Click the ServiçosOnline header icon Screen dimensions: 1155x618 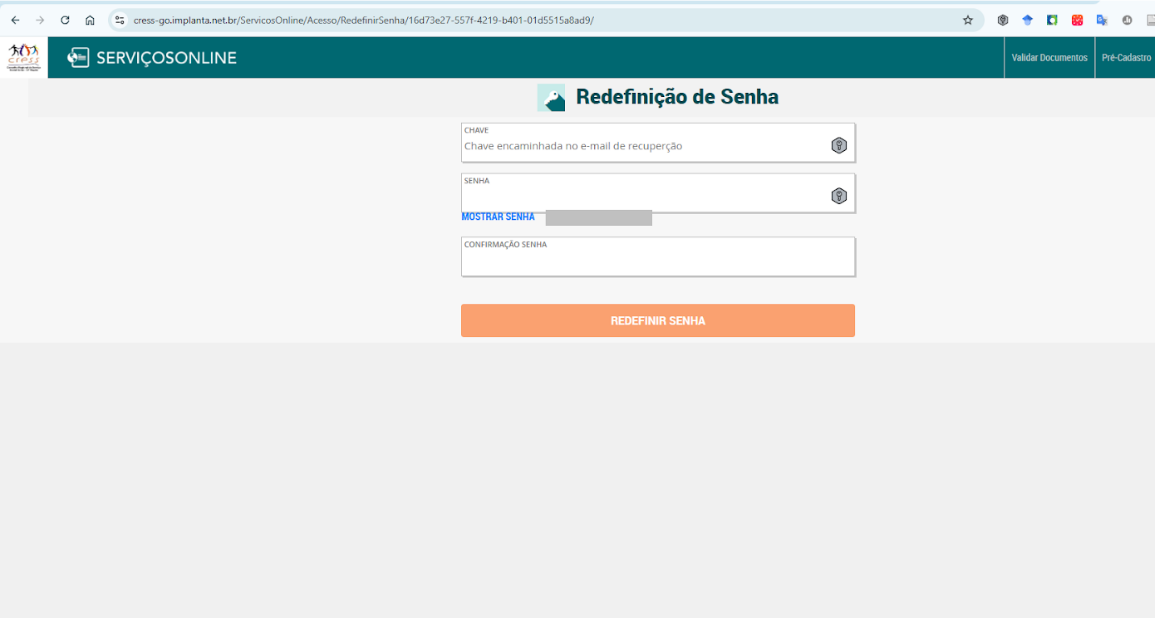point(78,57)
